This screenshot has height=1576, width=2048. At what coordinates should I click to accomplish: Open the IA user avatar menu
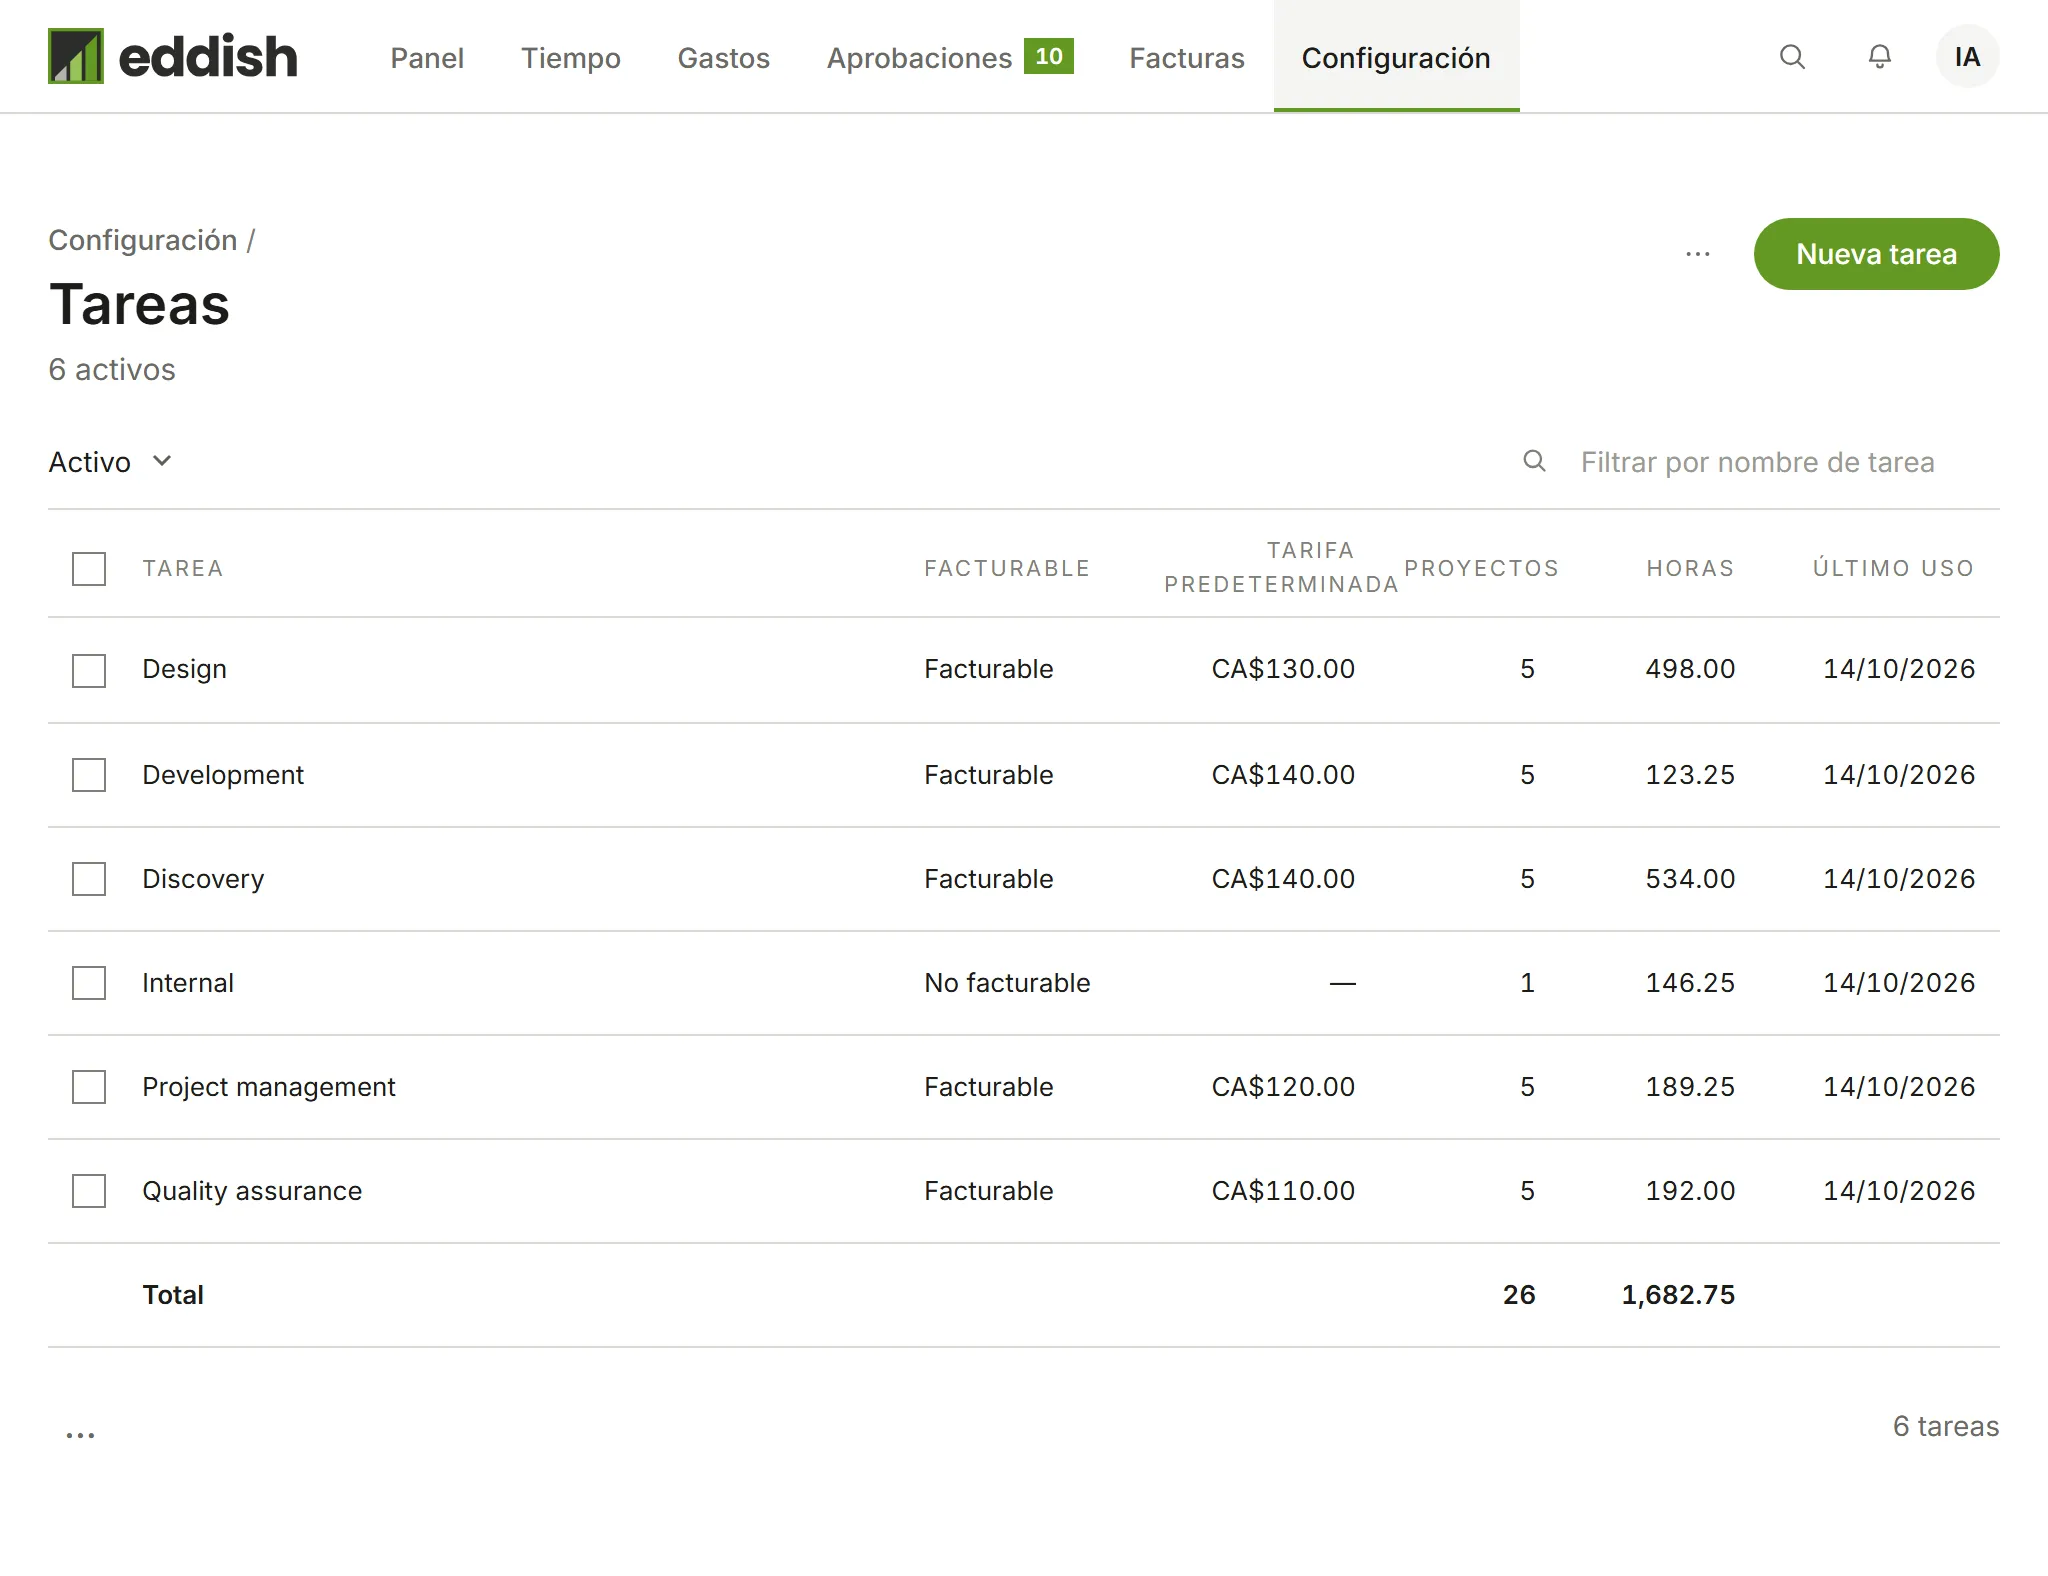tap(1967, 57)
